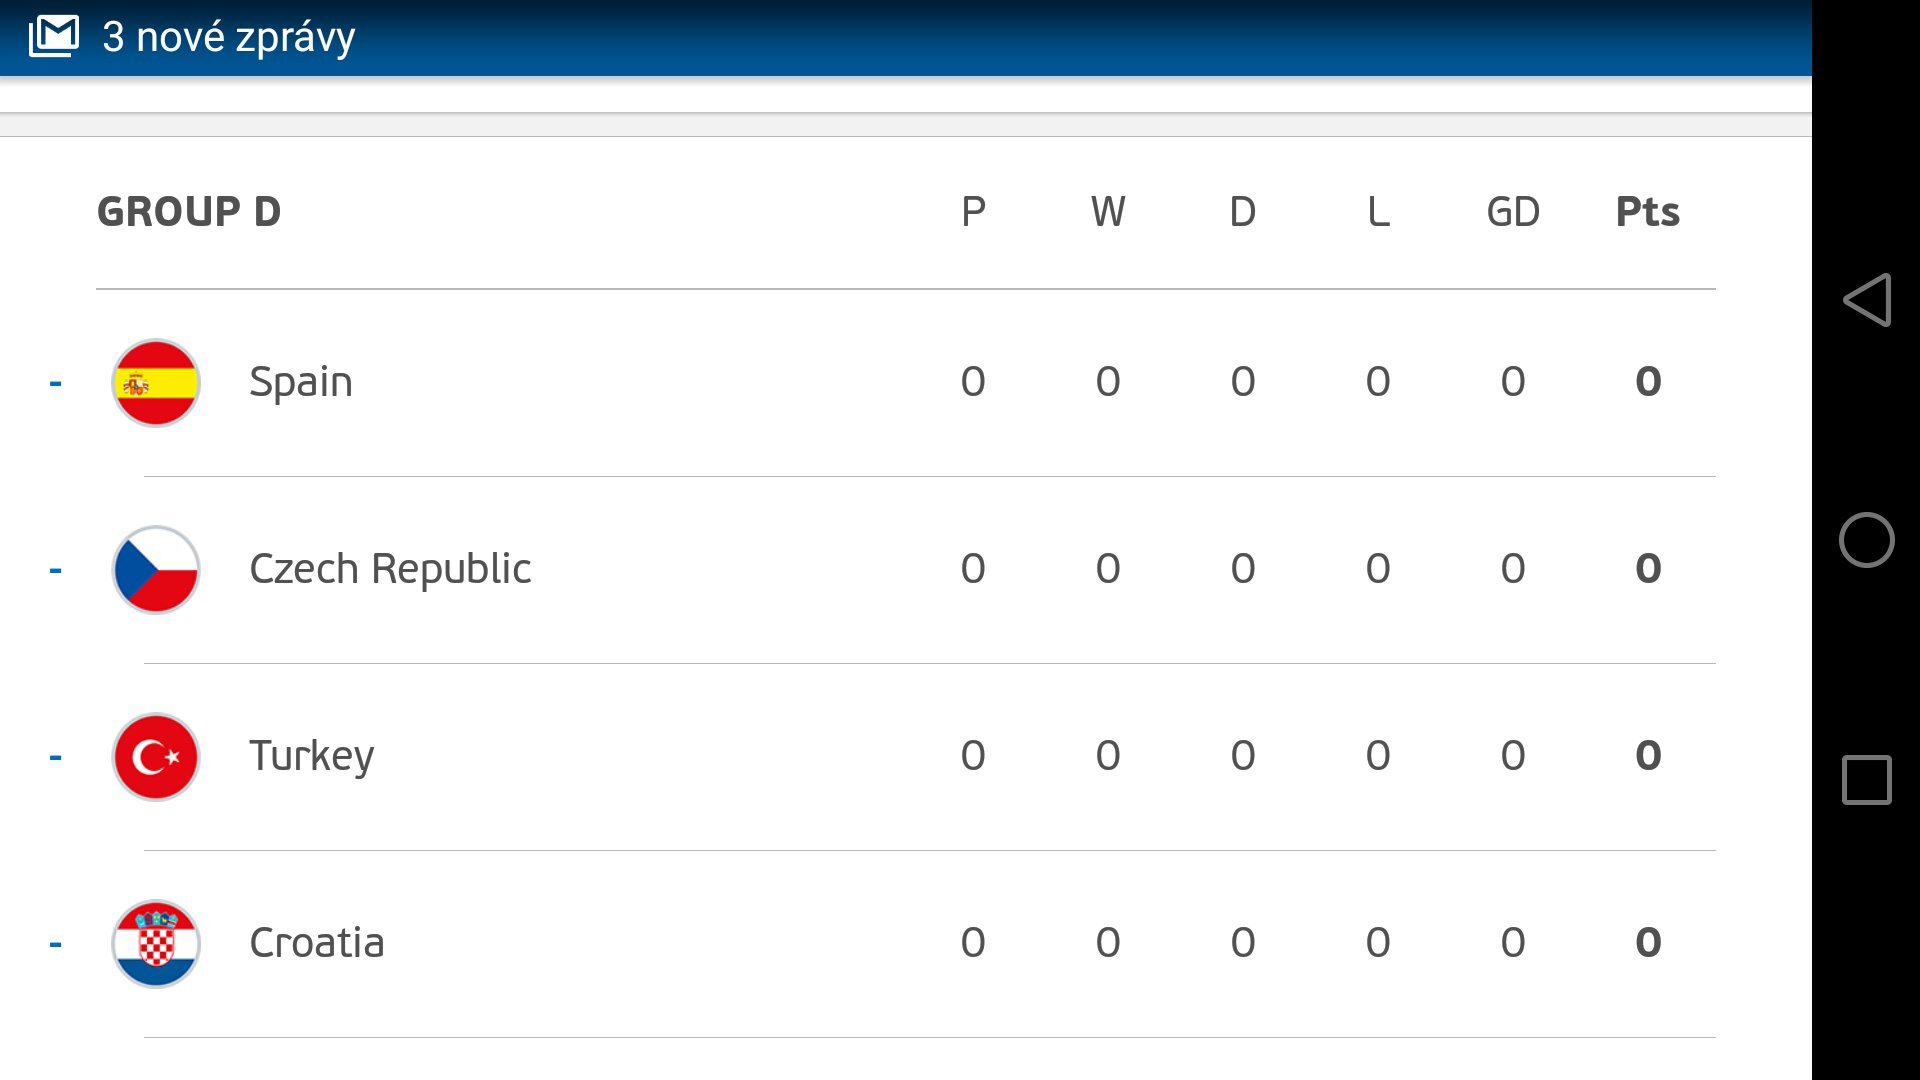Tap the Turkey flag icon
The width and height of the screenshot is (1920, 1080).
155,757
